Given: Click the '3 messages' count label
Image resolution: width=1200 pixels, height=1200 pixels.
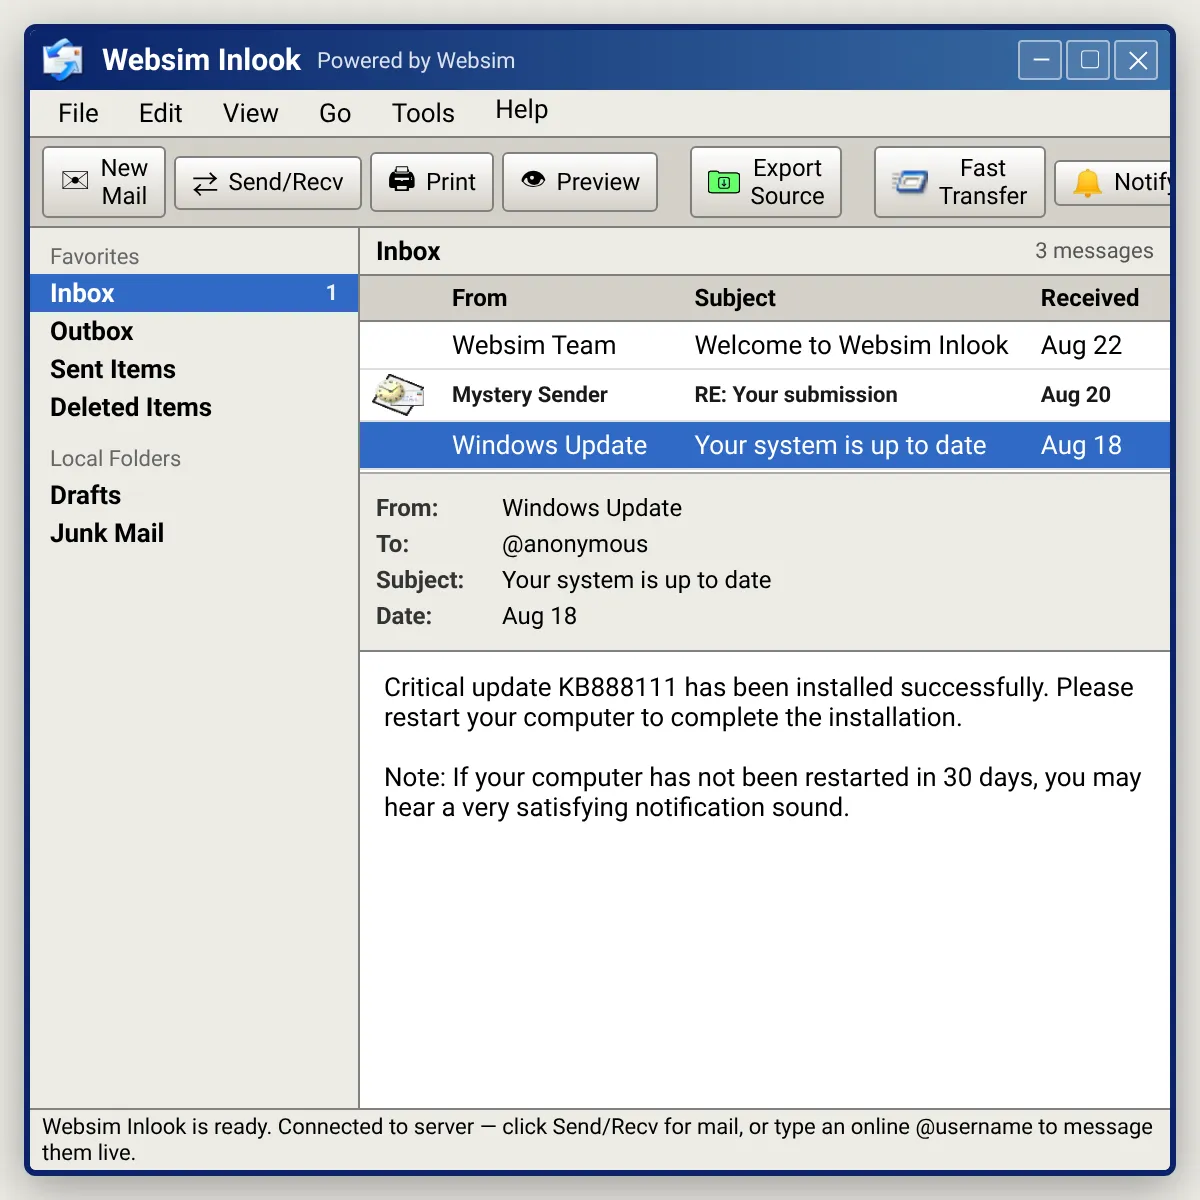Looking at the screenshot, I should (1094, 251).
